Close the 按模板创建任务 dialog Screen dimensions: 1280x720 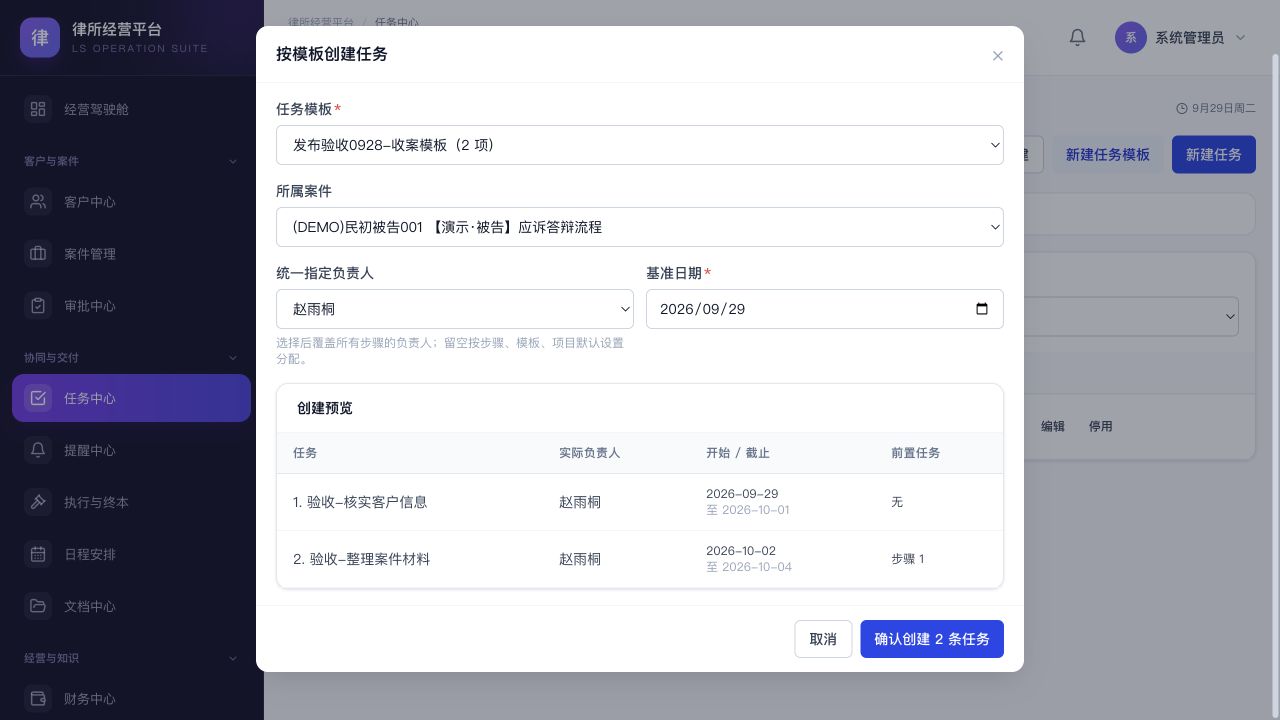click(997, 56)
